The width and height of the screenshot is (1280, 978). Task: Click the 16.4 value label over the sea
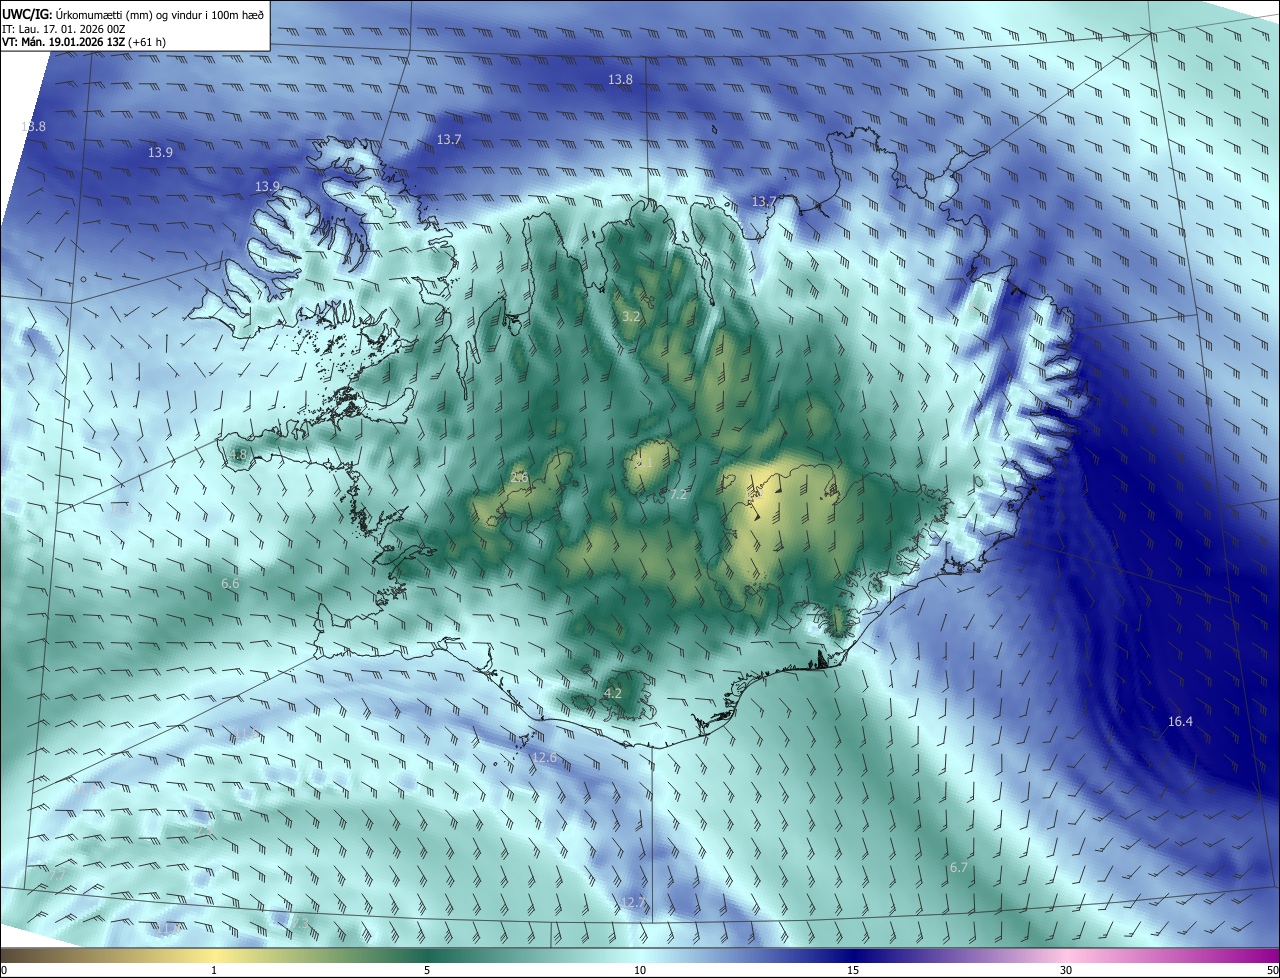pos(1180,721)
